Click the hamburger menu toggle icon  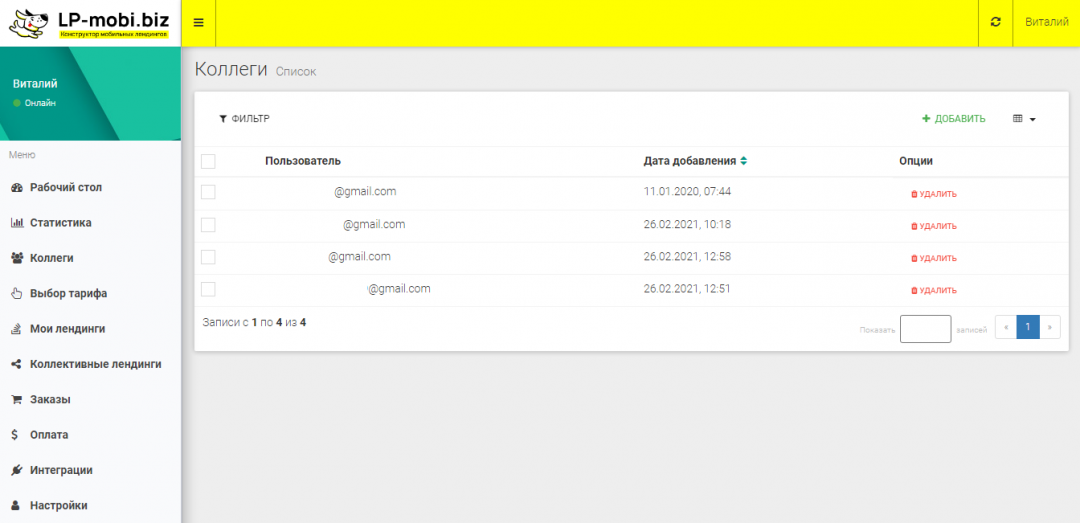[198, 23]
